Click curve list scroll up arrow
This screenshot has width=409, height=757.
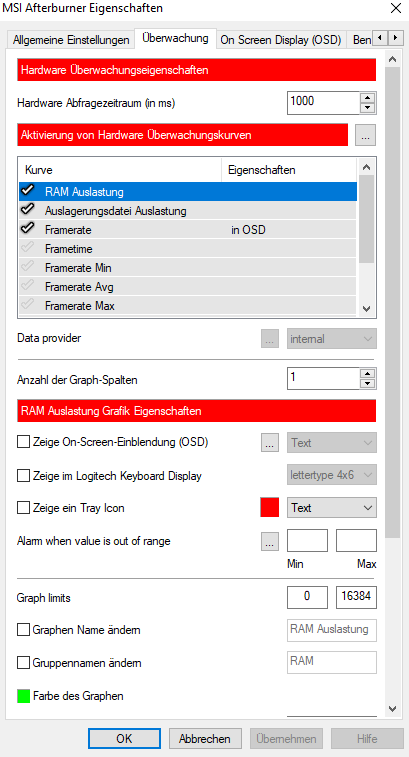pyautogui.click(x=366, y=168)
